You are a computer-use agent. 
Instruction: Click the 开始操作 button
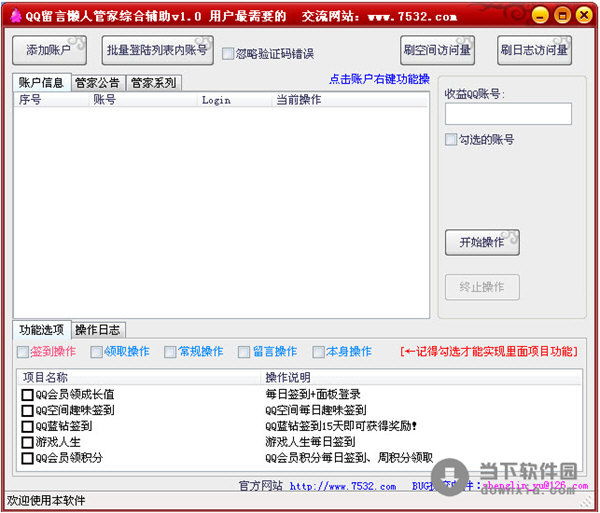(x=482, y=242)
